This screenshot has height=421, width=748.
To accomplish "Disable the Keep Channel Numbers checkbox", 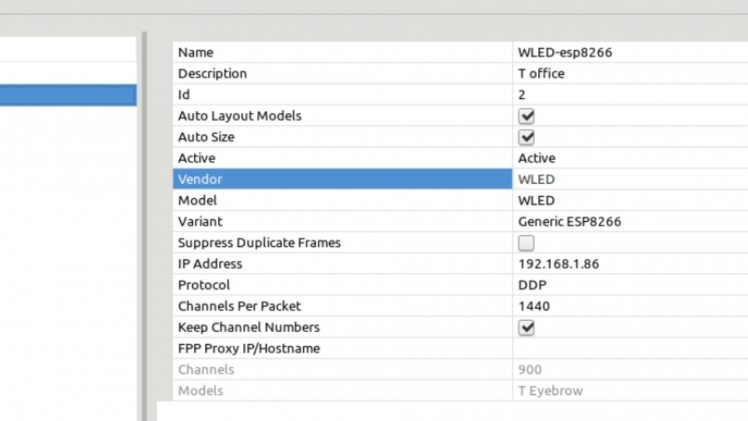I will click(526, 327).
